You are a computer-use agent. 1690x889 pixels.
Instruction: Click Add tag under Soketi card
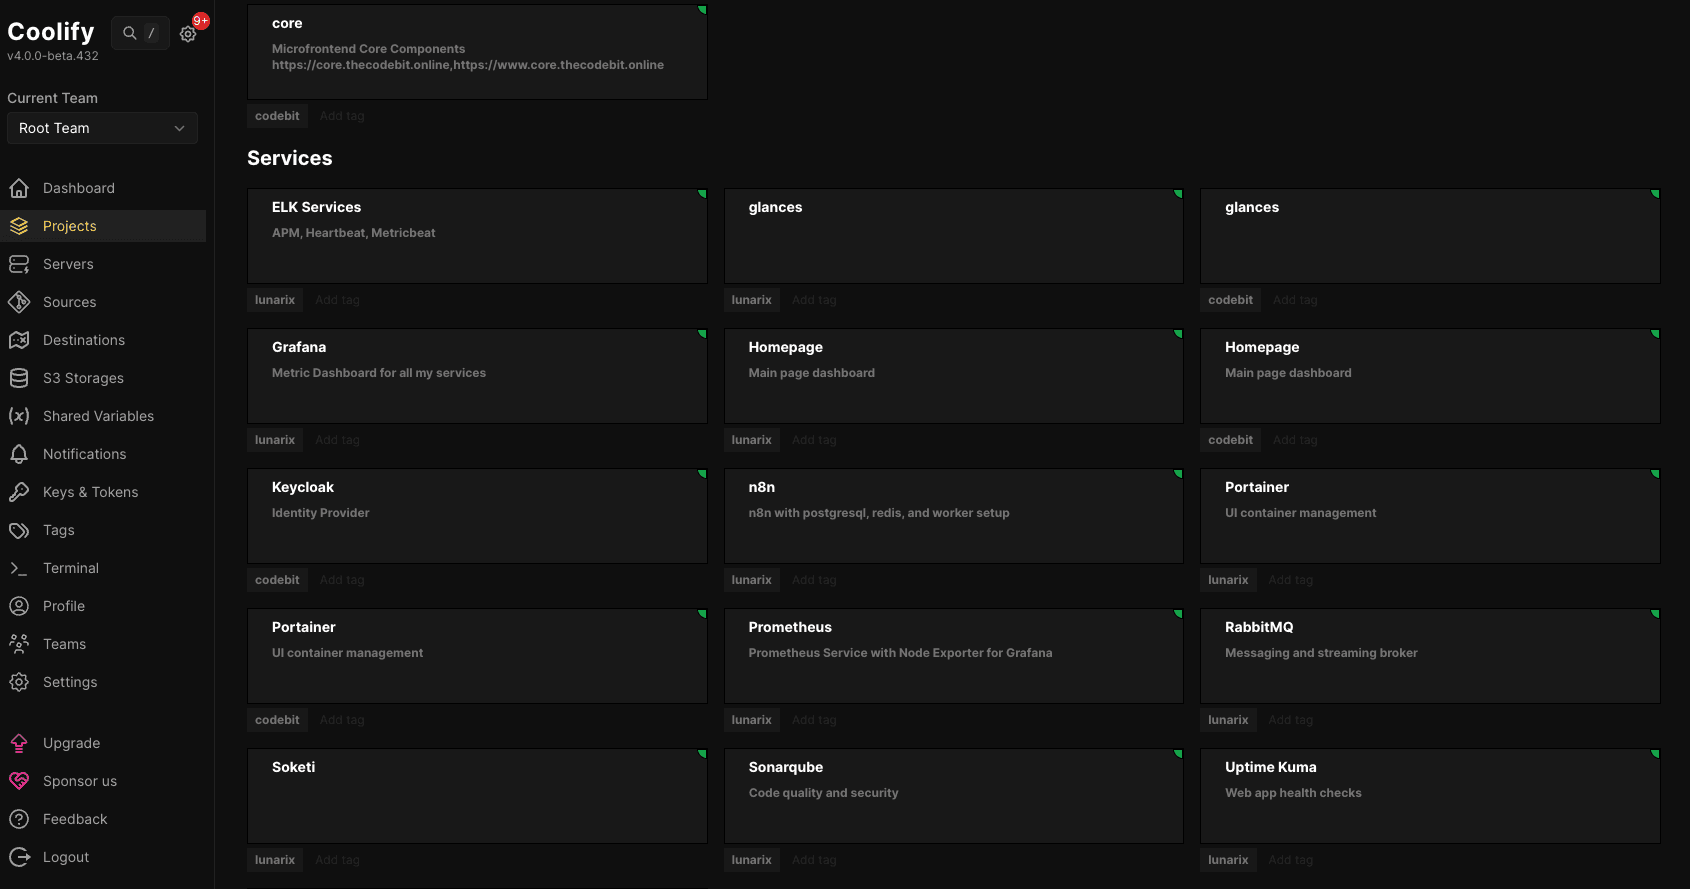[x=337, y=860]
